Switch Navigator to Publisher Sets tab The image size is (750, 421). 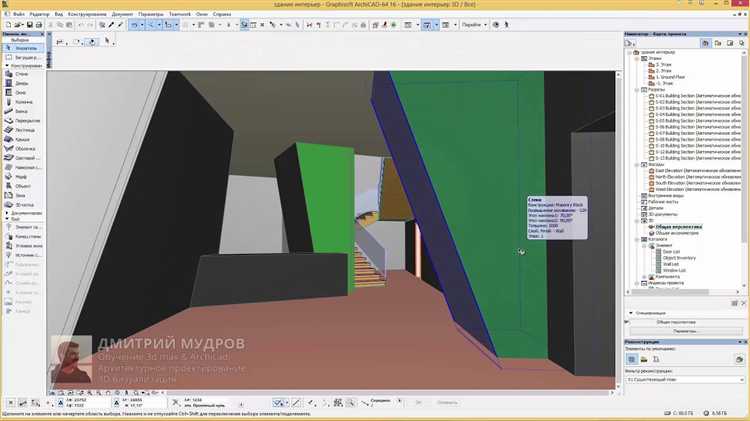(x=741, y=44)
